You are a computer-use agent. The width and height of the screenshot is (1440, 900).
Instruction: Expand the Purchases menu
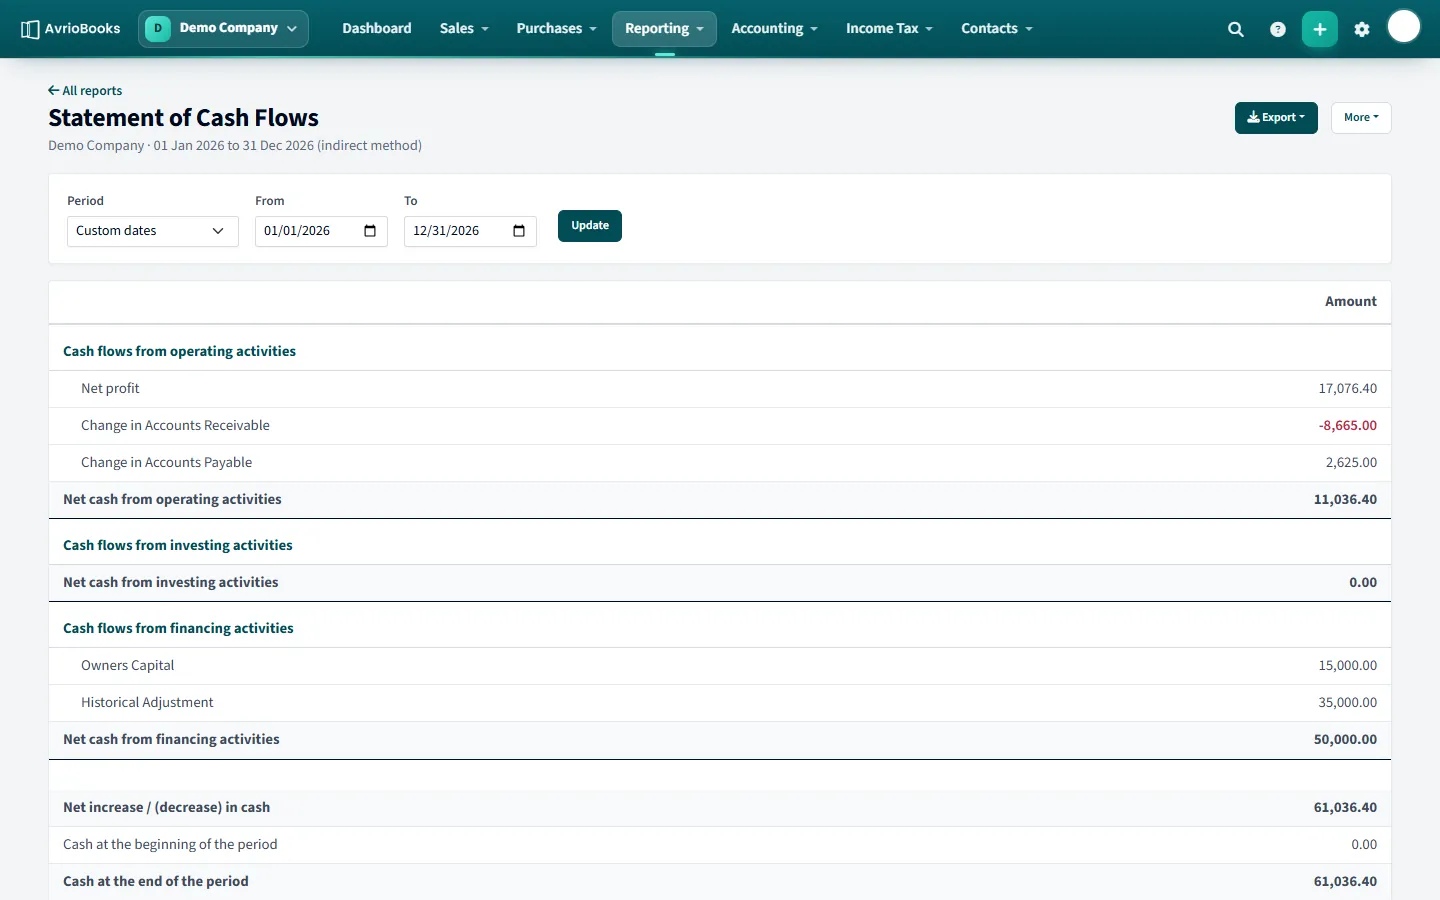[556, 28]
